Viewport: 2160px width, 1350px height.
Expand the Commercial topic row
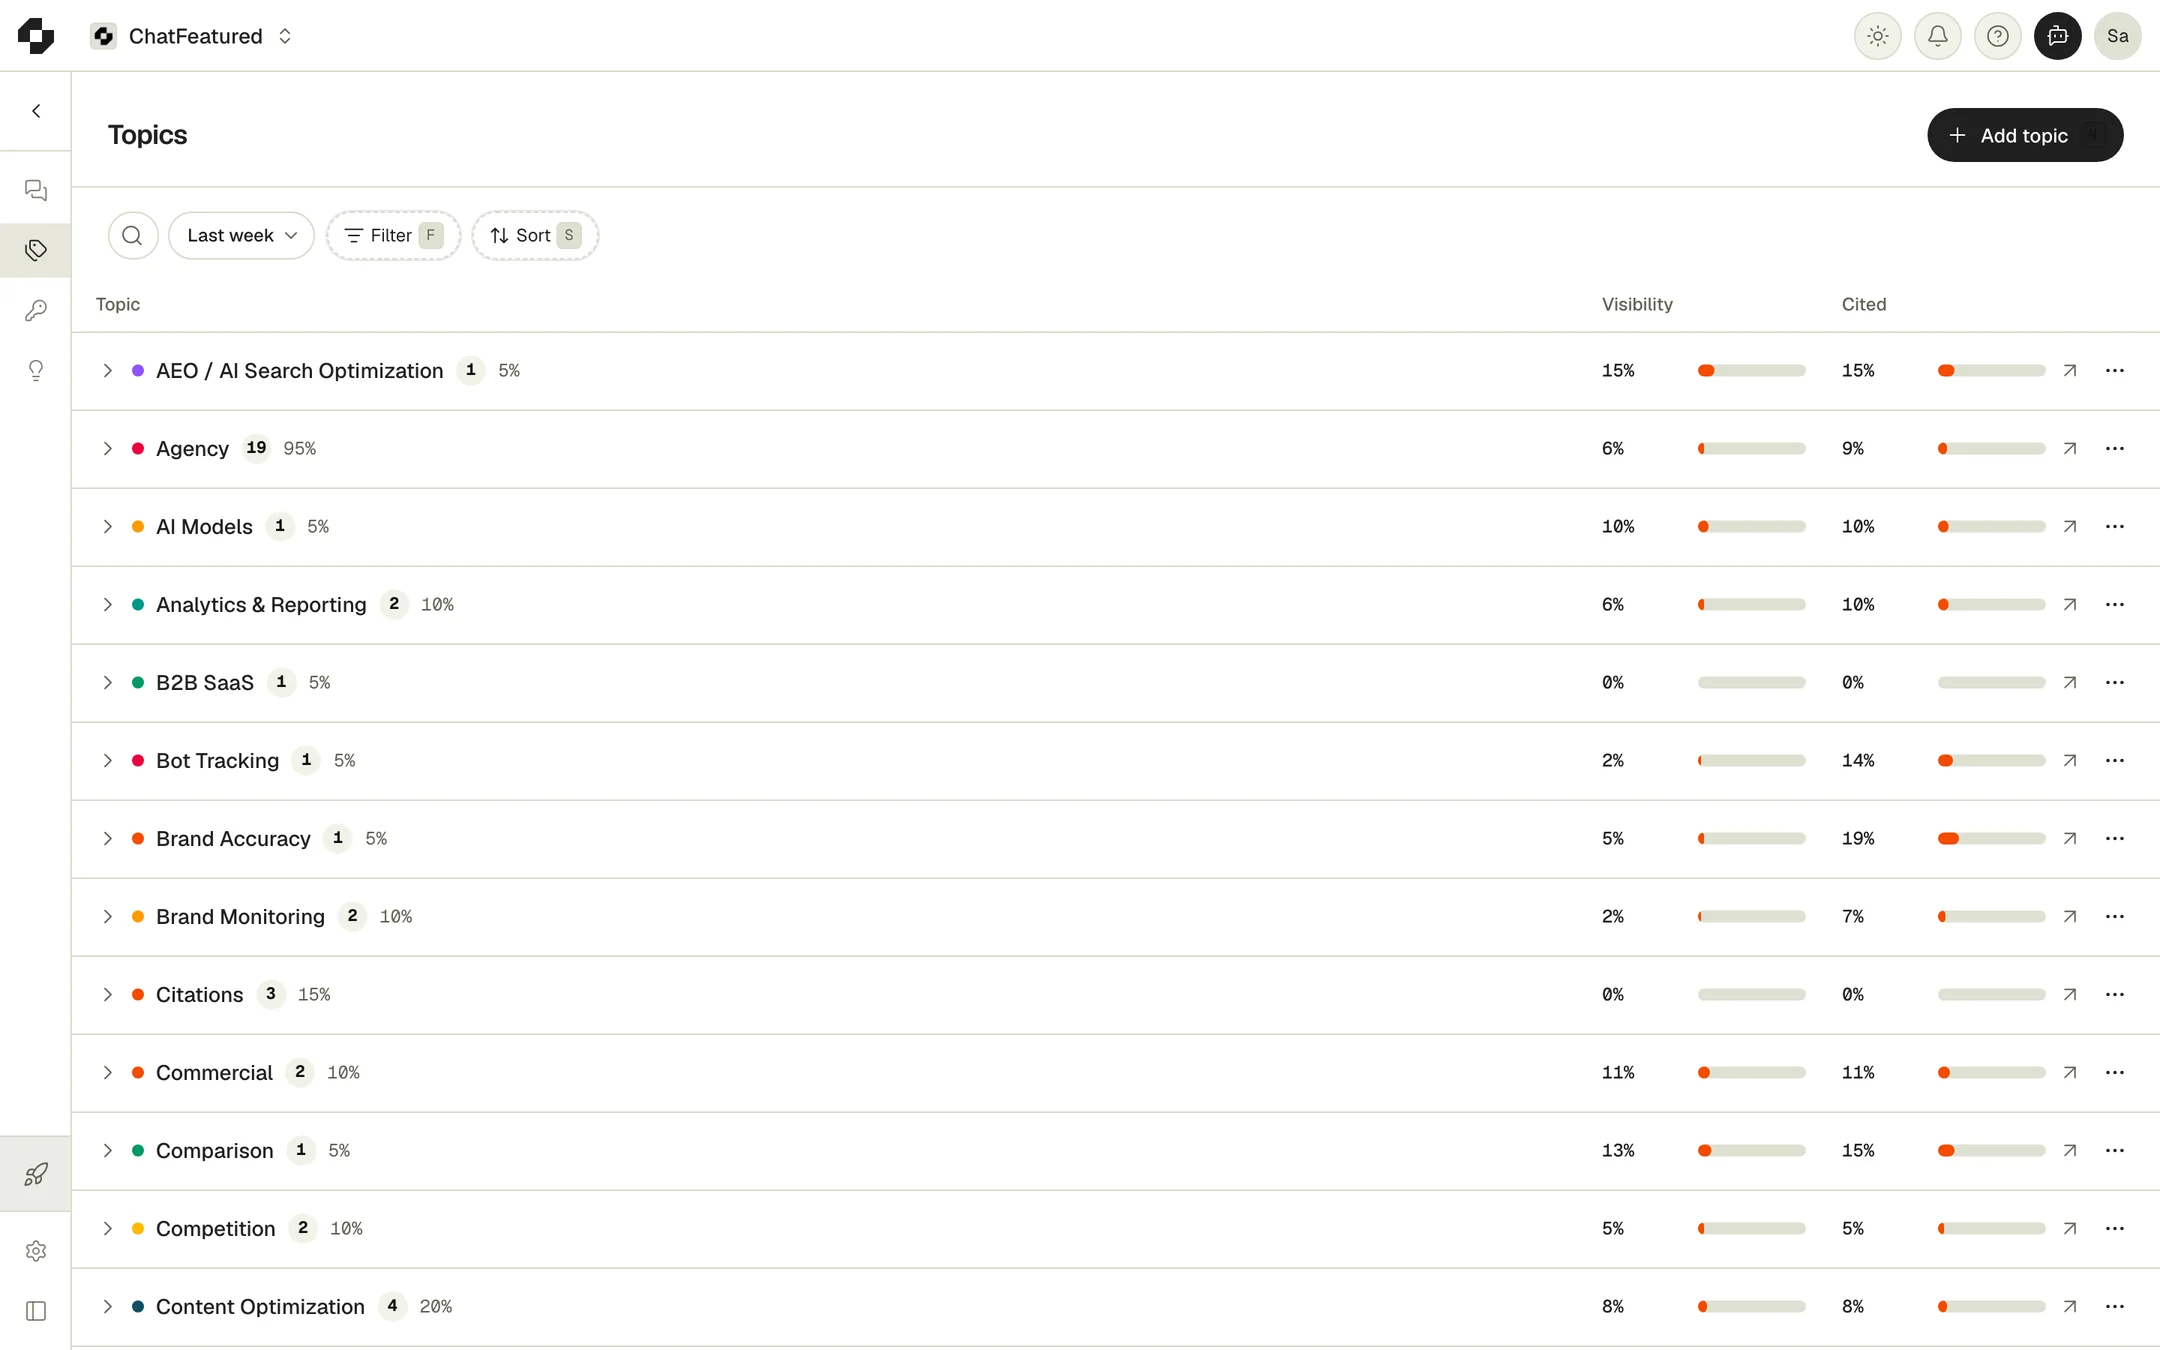tap(107, 1073)
